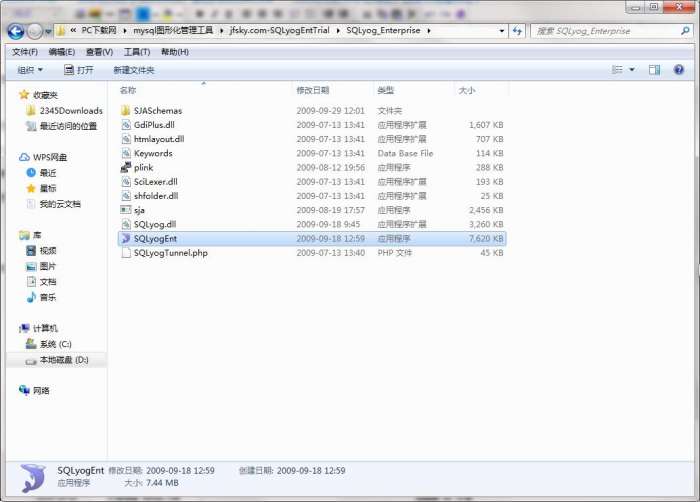Viewport: 700px width, 502px height.
Task: Click the refresh button beside address bar
Action: (x=517, y=31)
